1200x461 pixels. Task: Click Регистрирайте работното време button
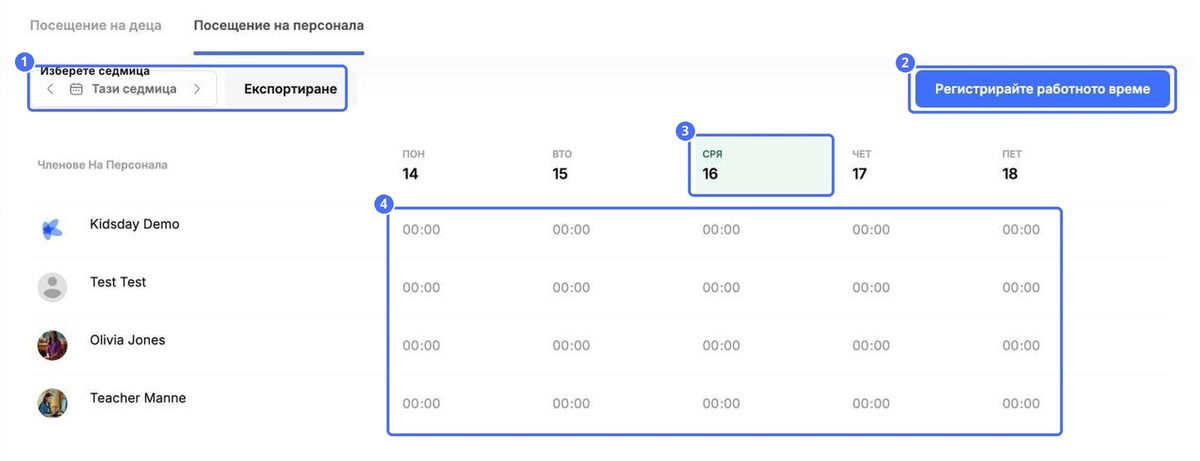[x=1042, y=89]
